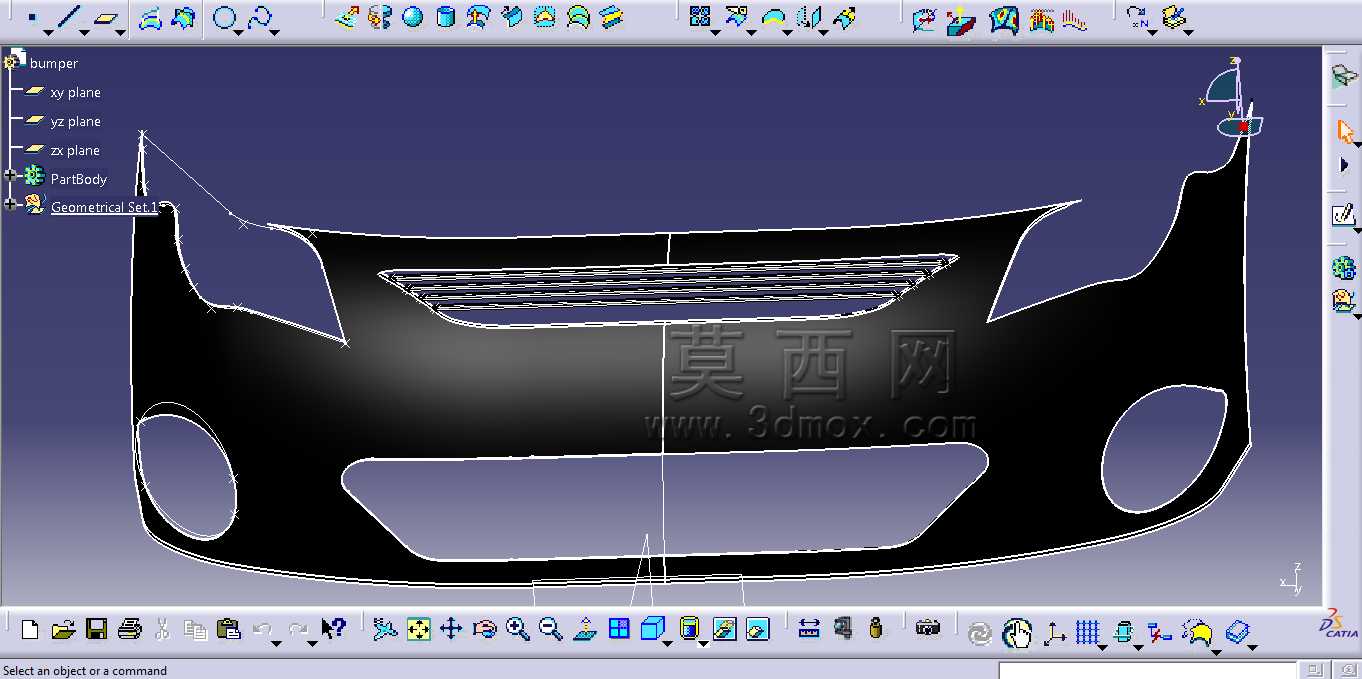Create a new document
The height and width of the screenshot is (679, 1362).
point(30,629)
